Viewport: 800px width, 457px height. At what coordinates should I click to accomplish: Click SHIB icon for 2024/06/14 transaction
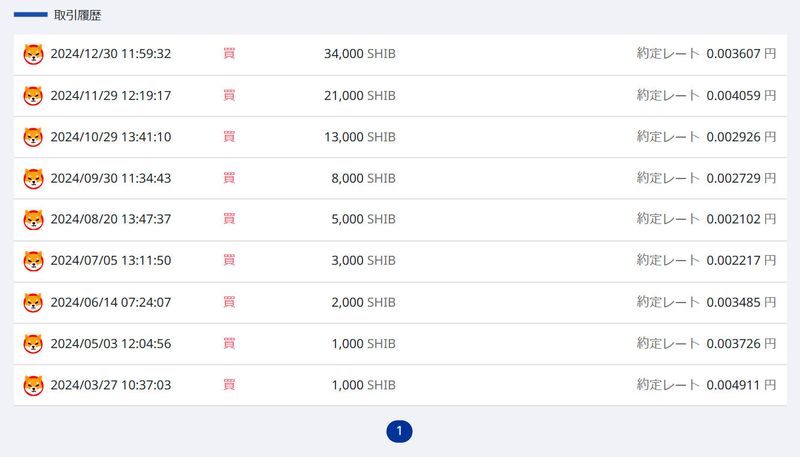[x=34, y=302]
